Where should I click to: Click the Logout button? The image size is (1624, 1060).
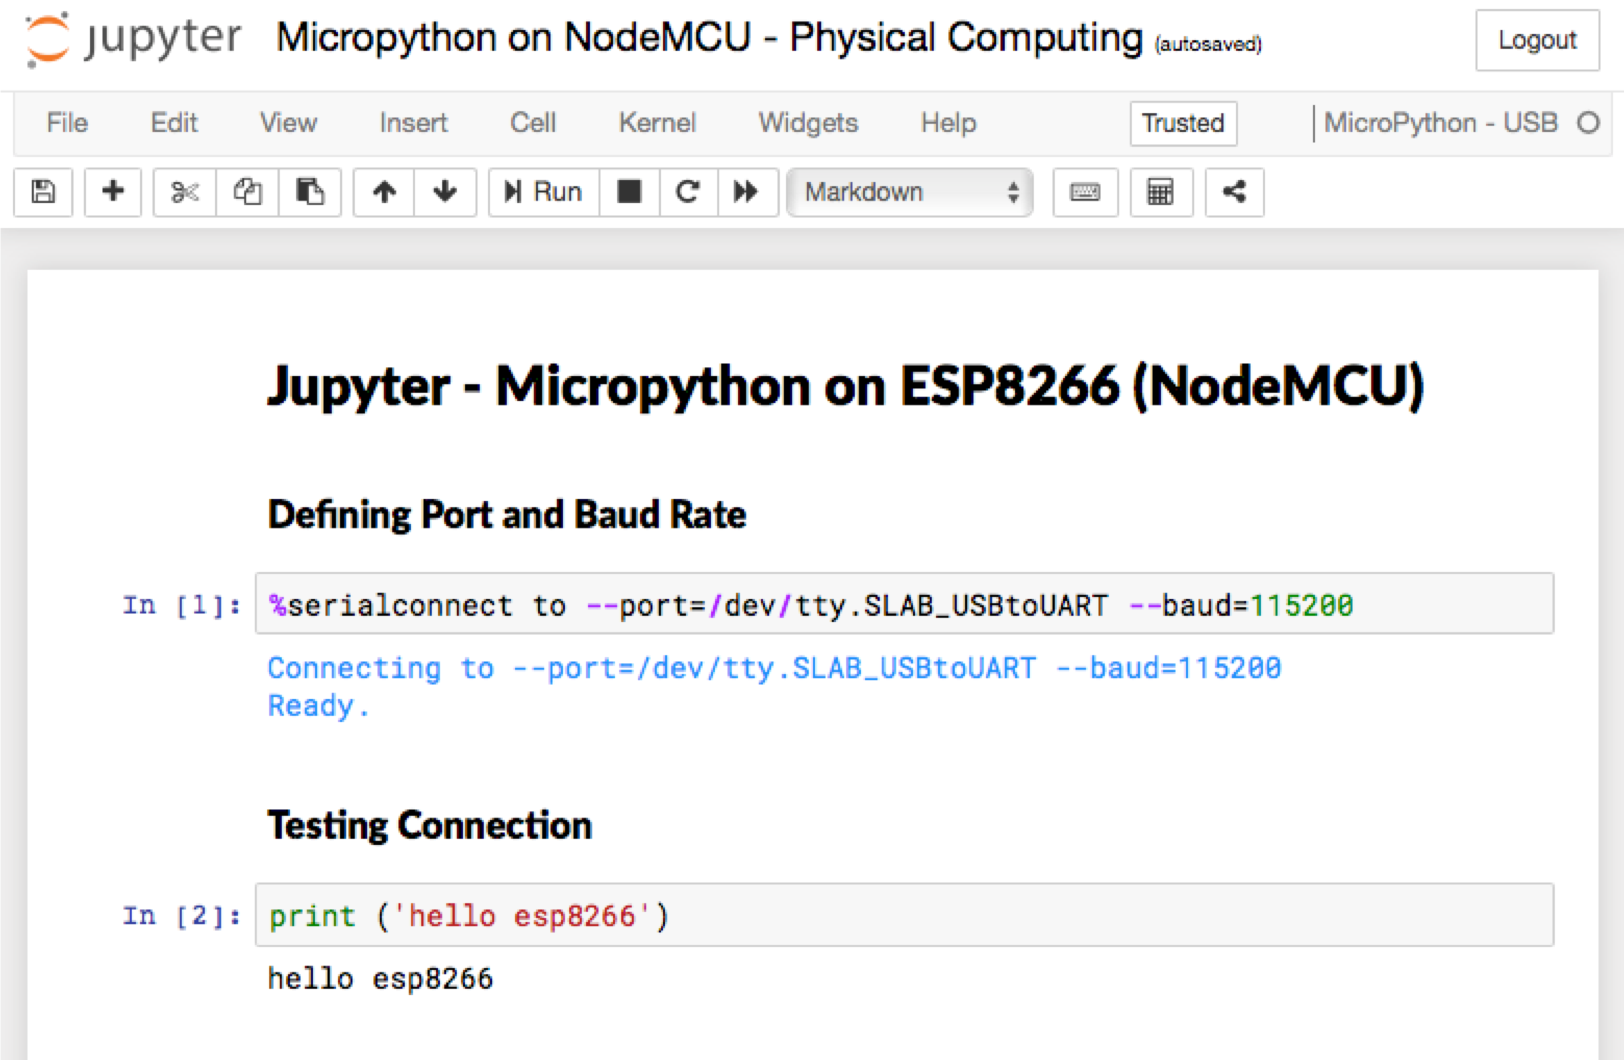1537,40
